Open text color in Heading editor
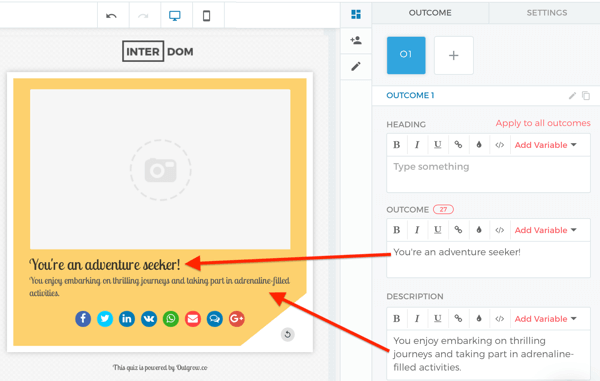This screenshot has height=381, width=600. (479, 145)
